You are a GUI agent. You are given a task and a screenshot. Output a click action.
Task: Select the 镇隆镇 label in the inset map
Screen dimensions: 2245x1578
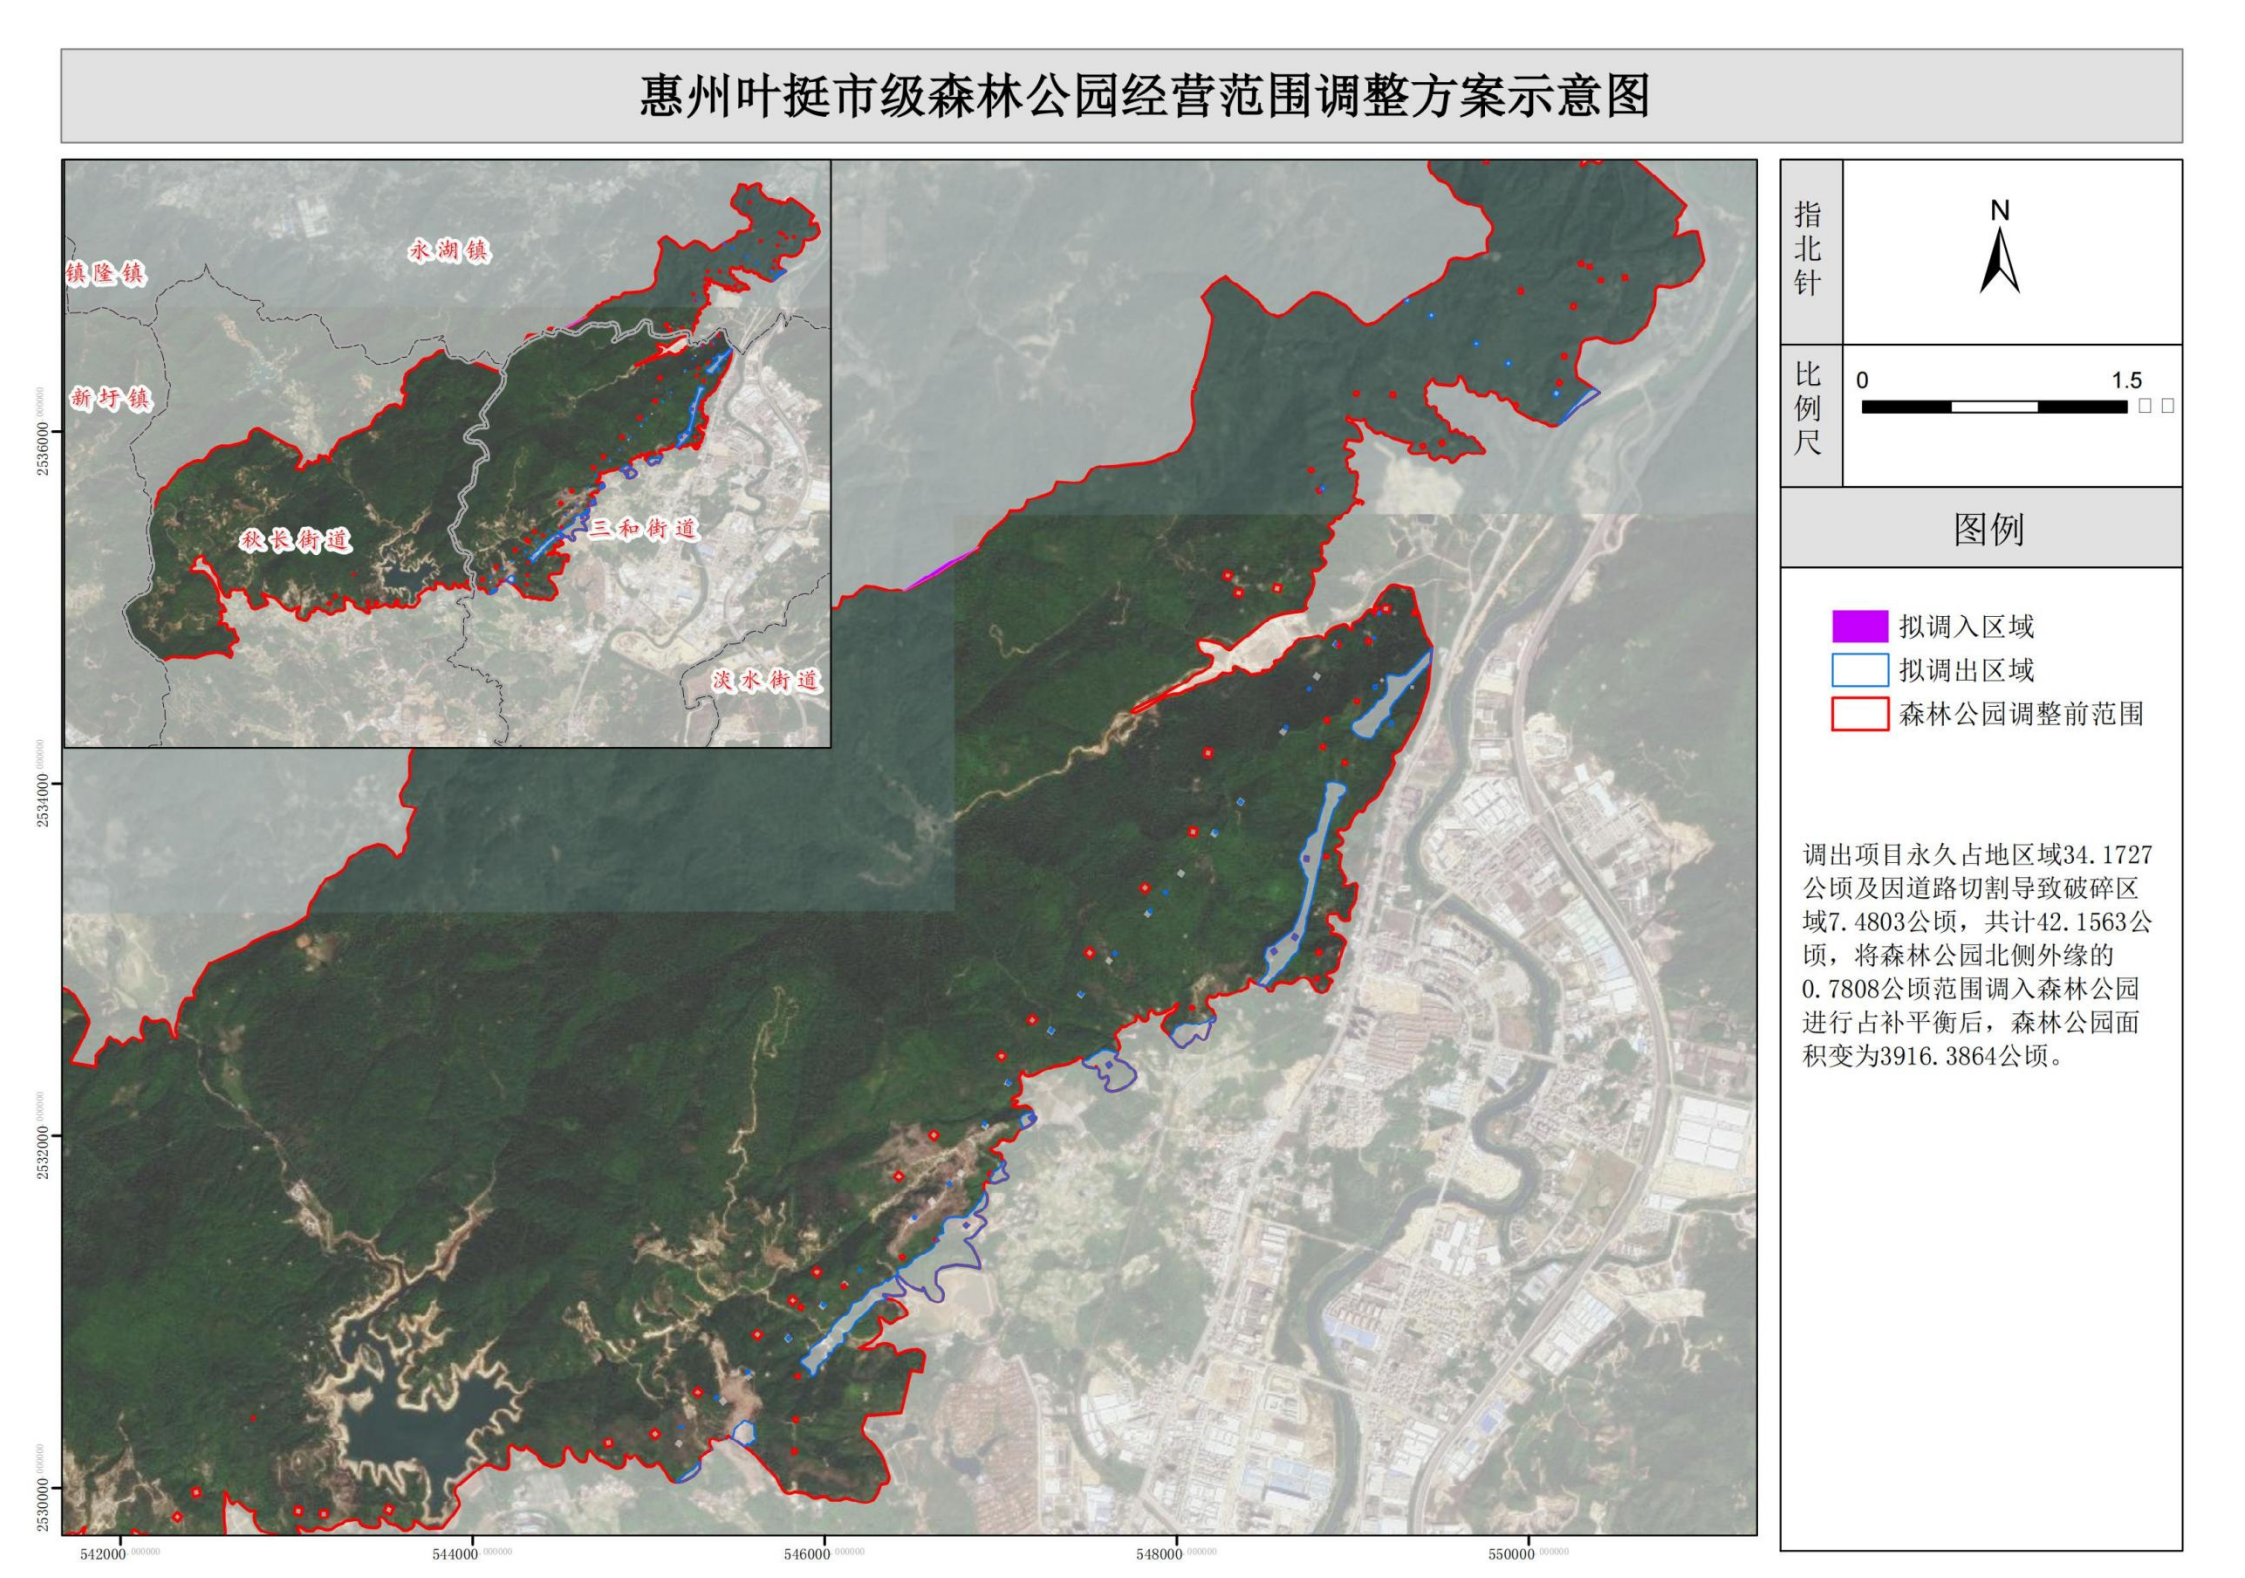click(x=106, y=273)
